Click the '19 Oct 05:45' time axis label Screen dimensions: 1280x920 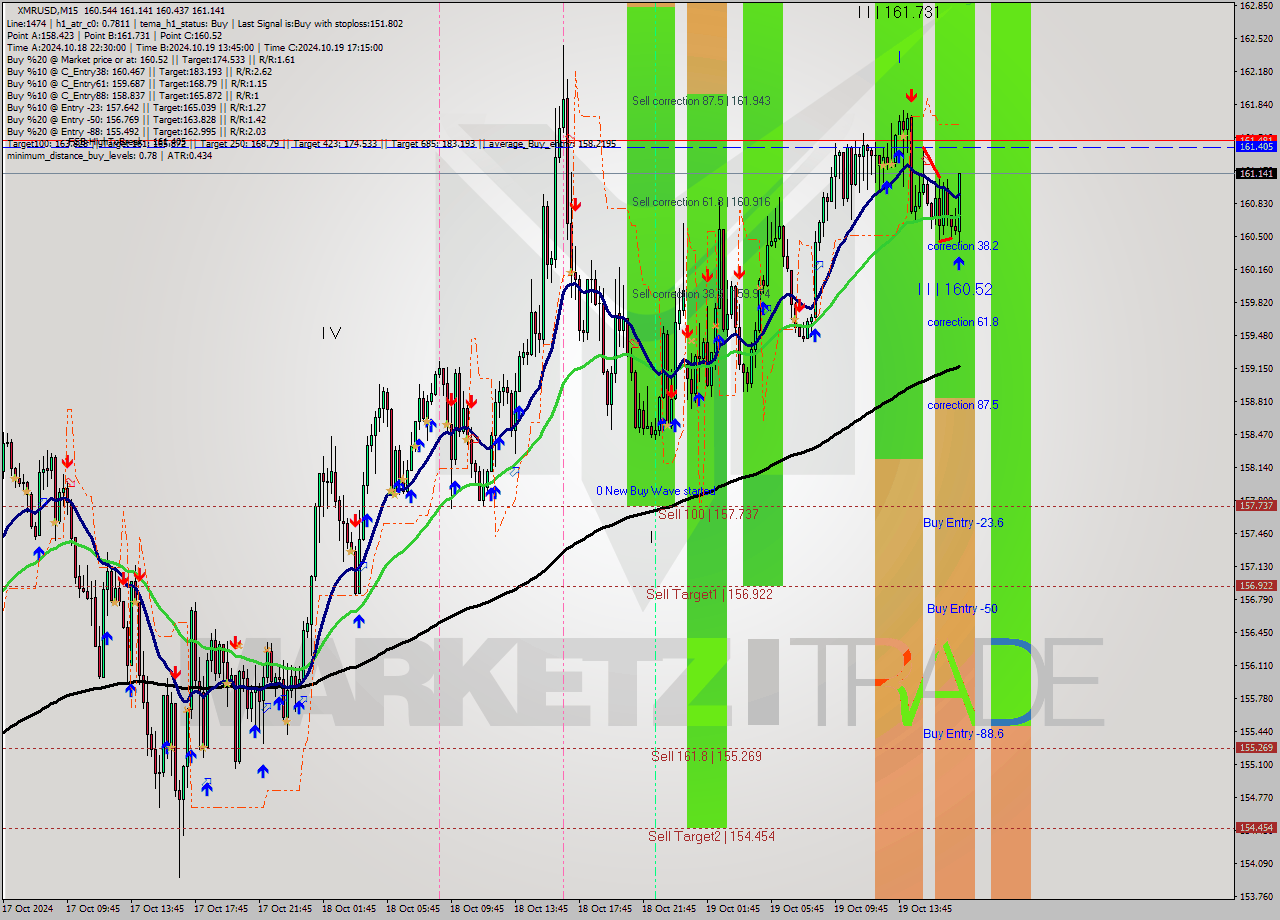coord(797,909)
